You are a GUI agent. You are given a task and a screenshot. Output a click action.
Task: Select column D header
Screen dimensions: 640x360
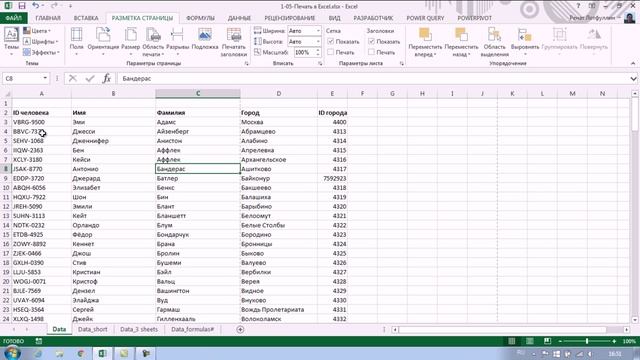pos(279,93)
